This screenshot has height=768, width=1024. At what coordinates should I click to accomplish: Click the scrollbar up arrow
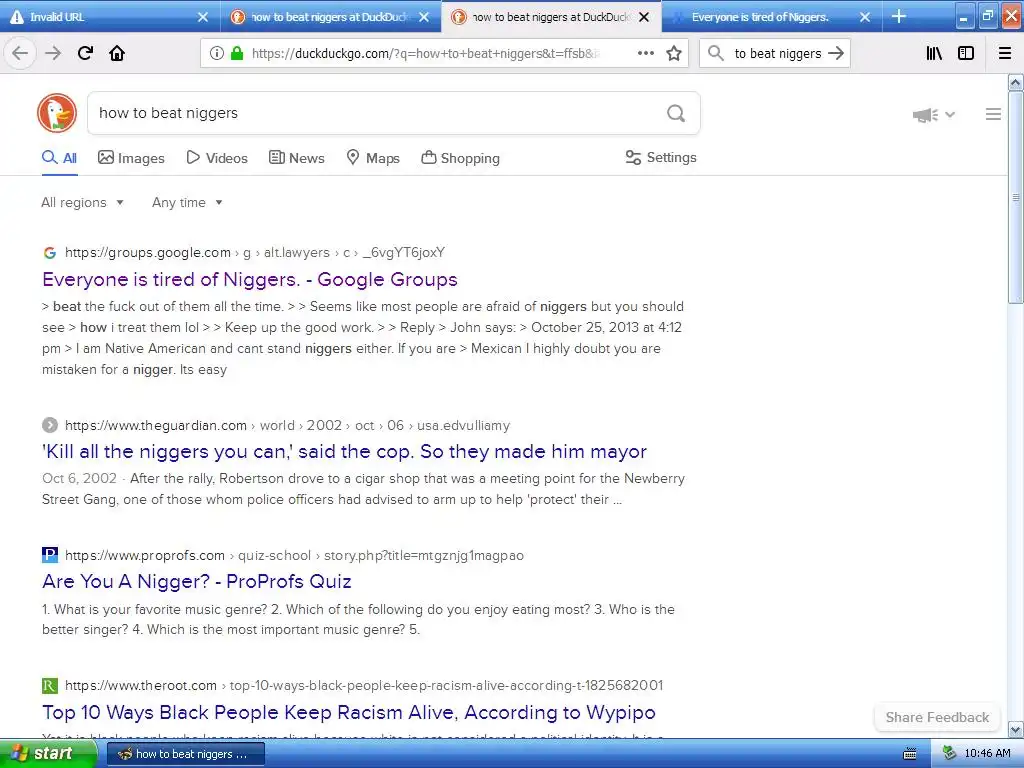pyautogui.click(x=1016, y=82)
